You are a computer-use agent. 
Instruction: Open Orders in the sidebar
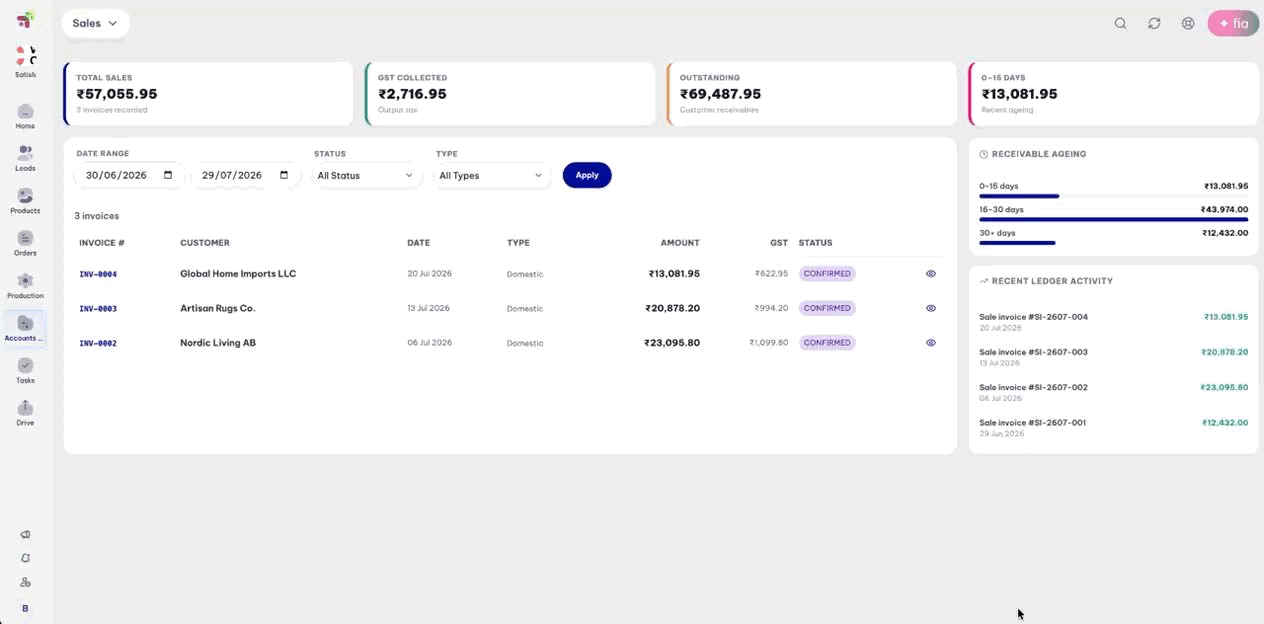tap(25, 244)
